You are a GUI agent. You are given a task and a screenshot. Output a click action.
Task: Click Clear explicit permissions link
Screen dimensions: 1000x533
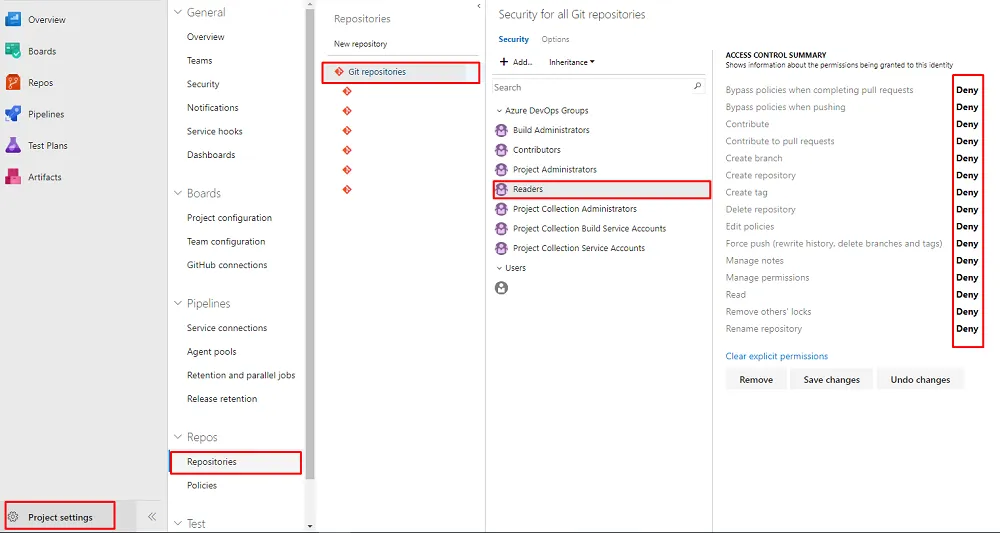tap(776, 356)
